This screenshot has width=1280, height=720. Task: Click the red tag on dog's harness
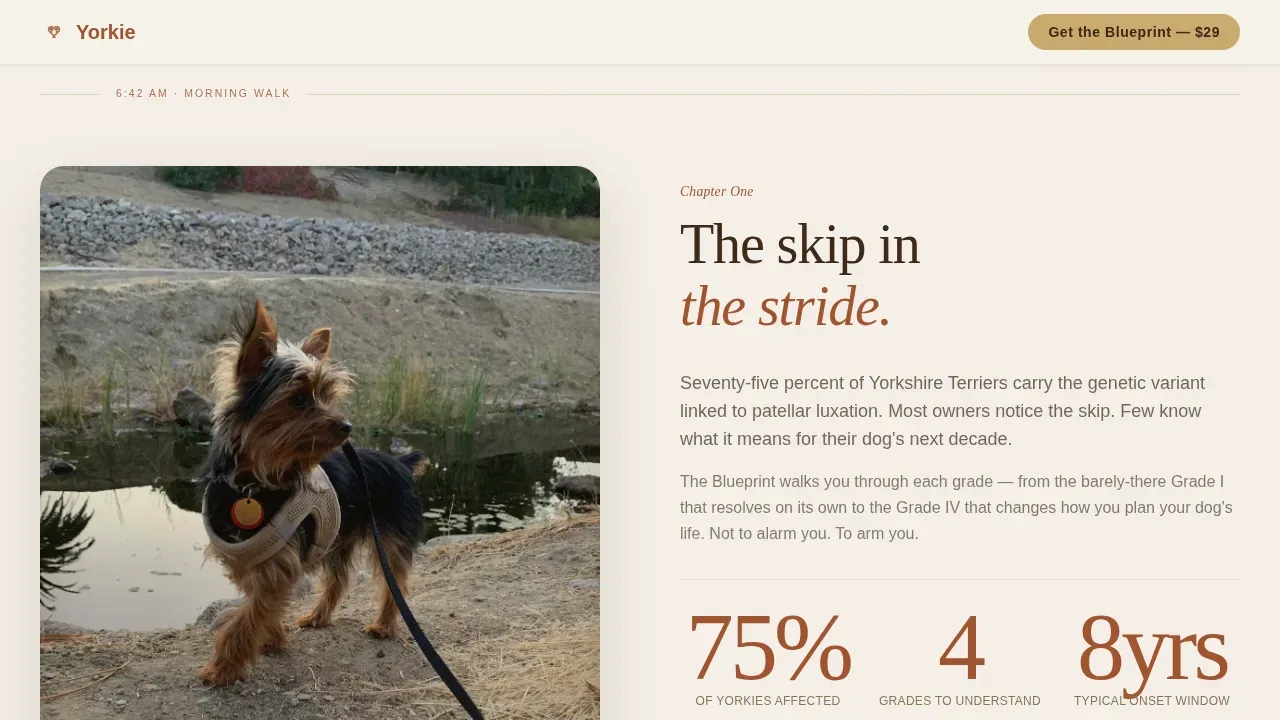point(247,513)
